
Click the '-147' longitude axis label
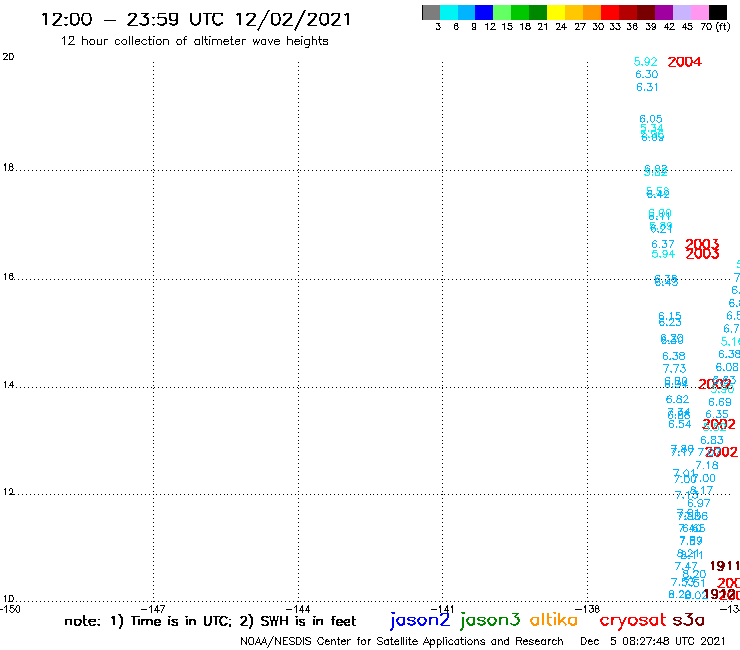[x=153, y=609]
